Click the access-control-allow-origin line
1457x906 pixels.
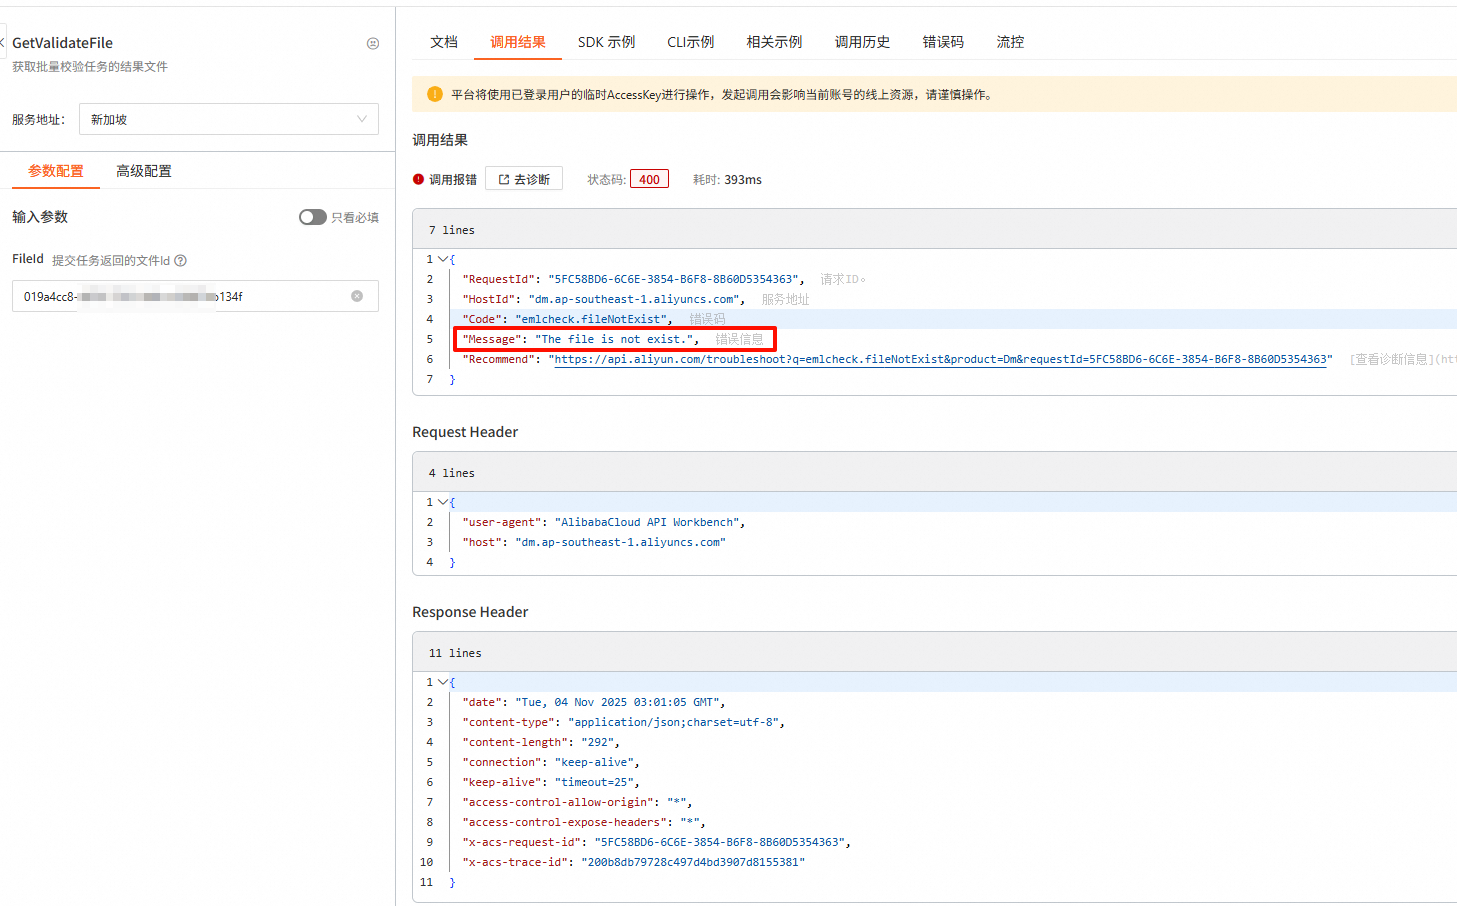pos(577,802)
